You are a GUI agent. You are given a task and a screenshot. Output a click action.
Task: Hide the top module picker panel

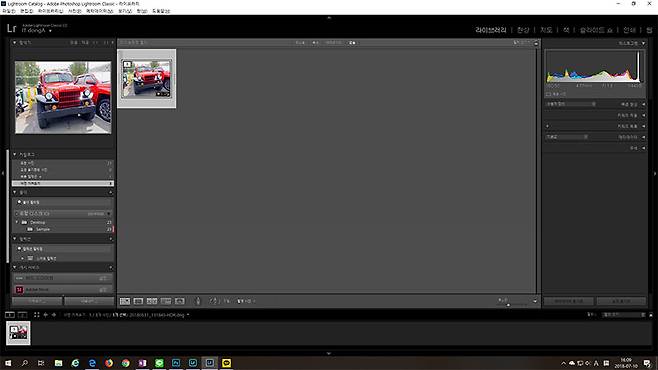329,18
